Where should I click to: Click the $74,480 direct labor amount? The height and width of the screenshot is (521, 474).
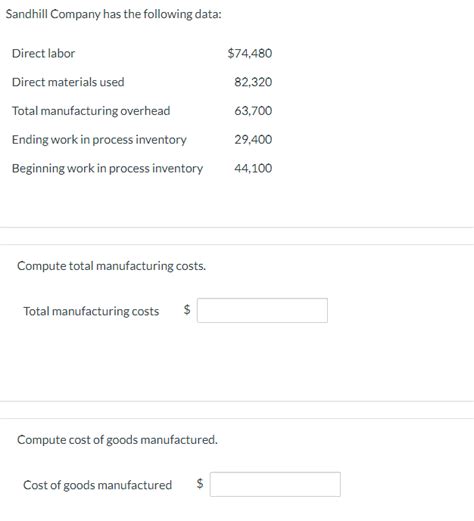pos(250,53)
